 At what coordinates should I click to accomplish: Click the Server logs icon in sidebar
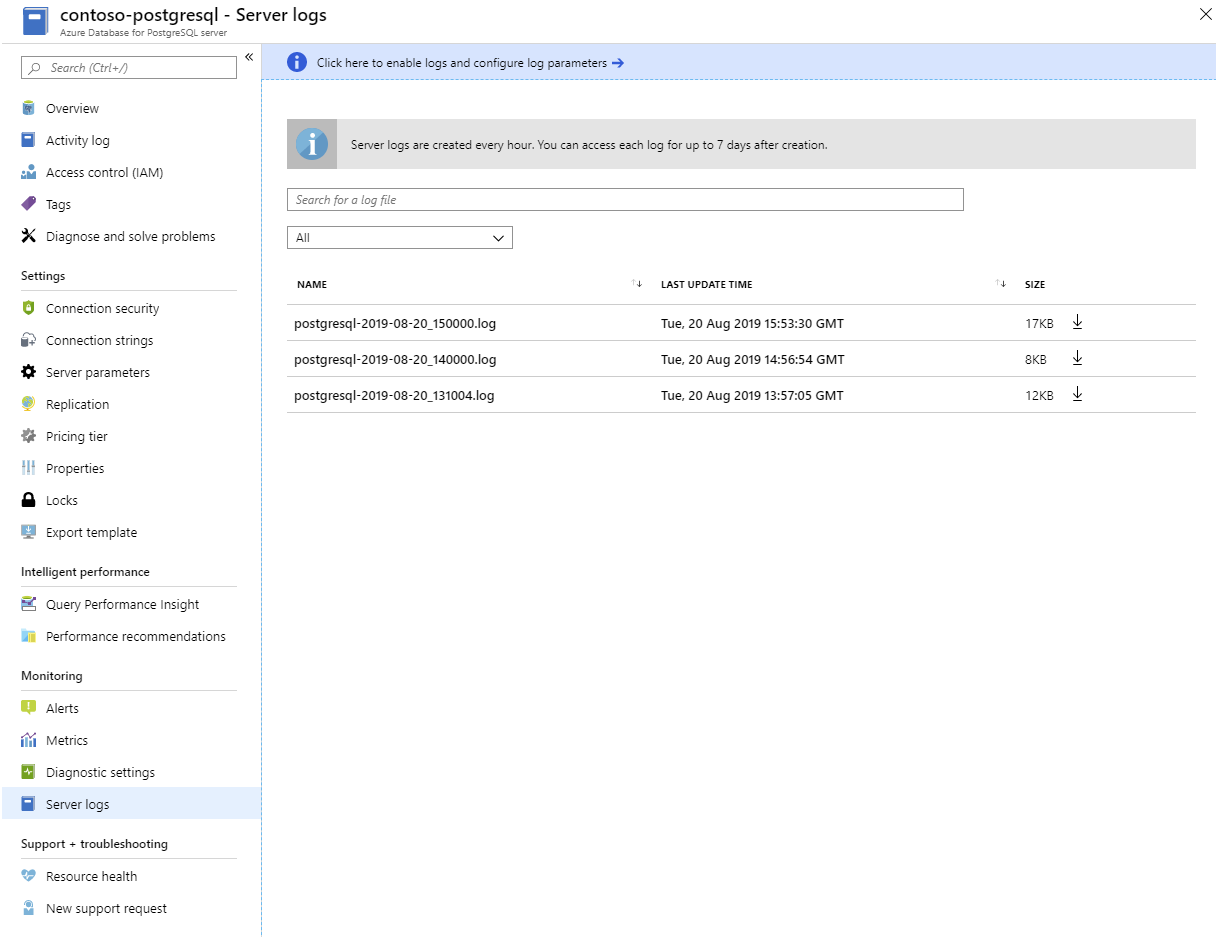(28, 804)
